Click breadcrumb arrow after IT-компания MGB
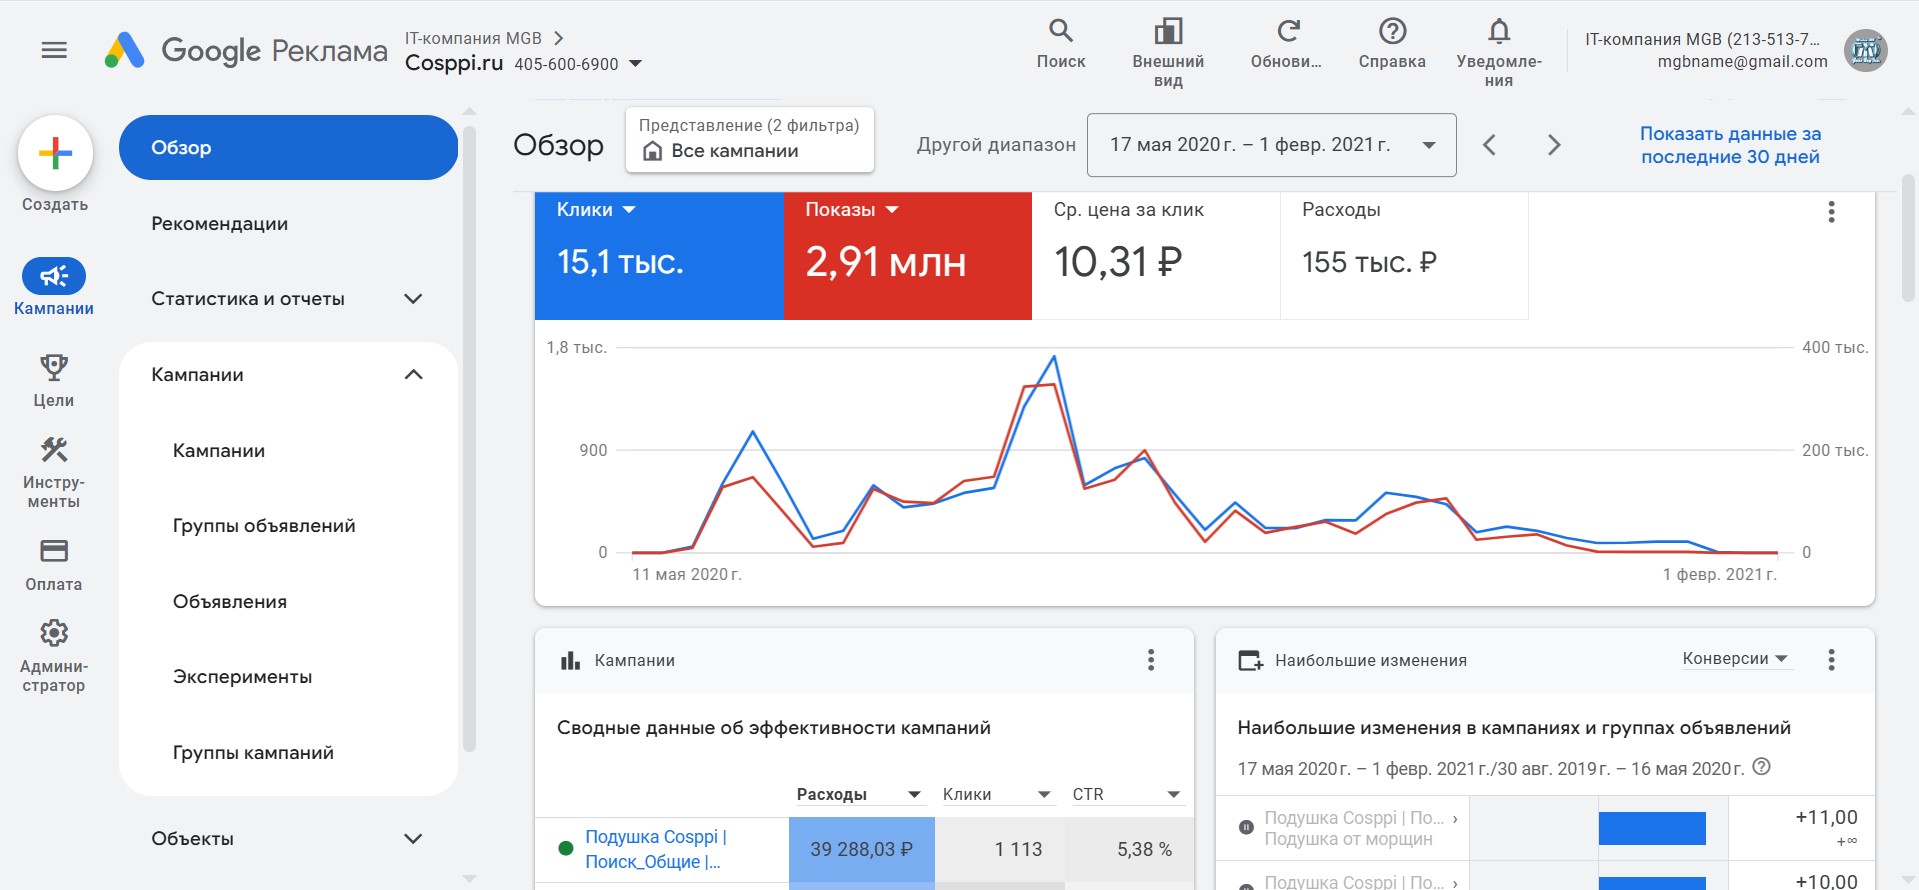1919x890 pixels. tap(559, 38)
